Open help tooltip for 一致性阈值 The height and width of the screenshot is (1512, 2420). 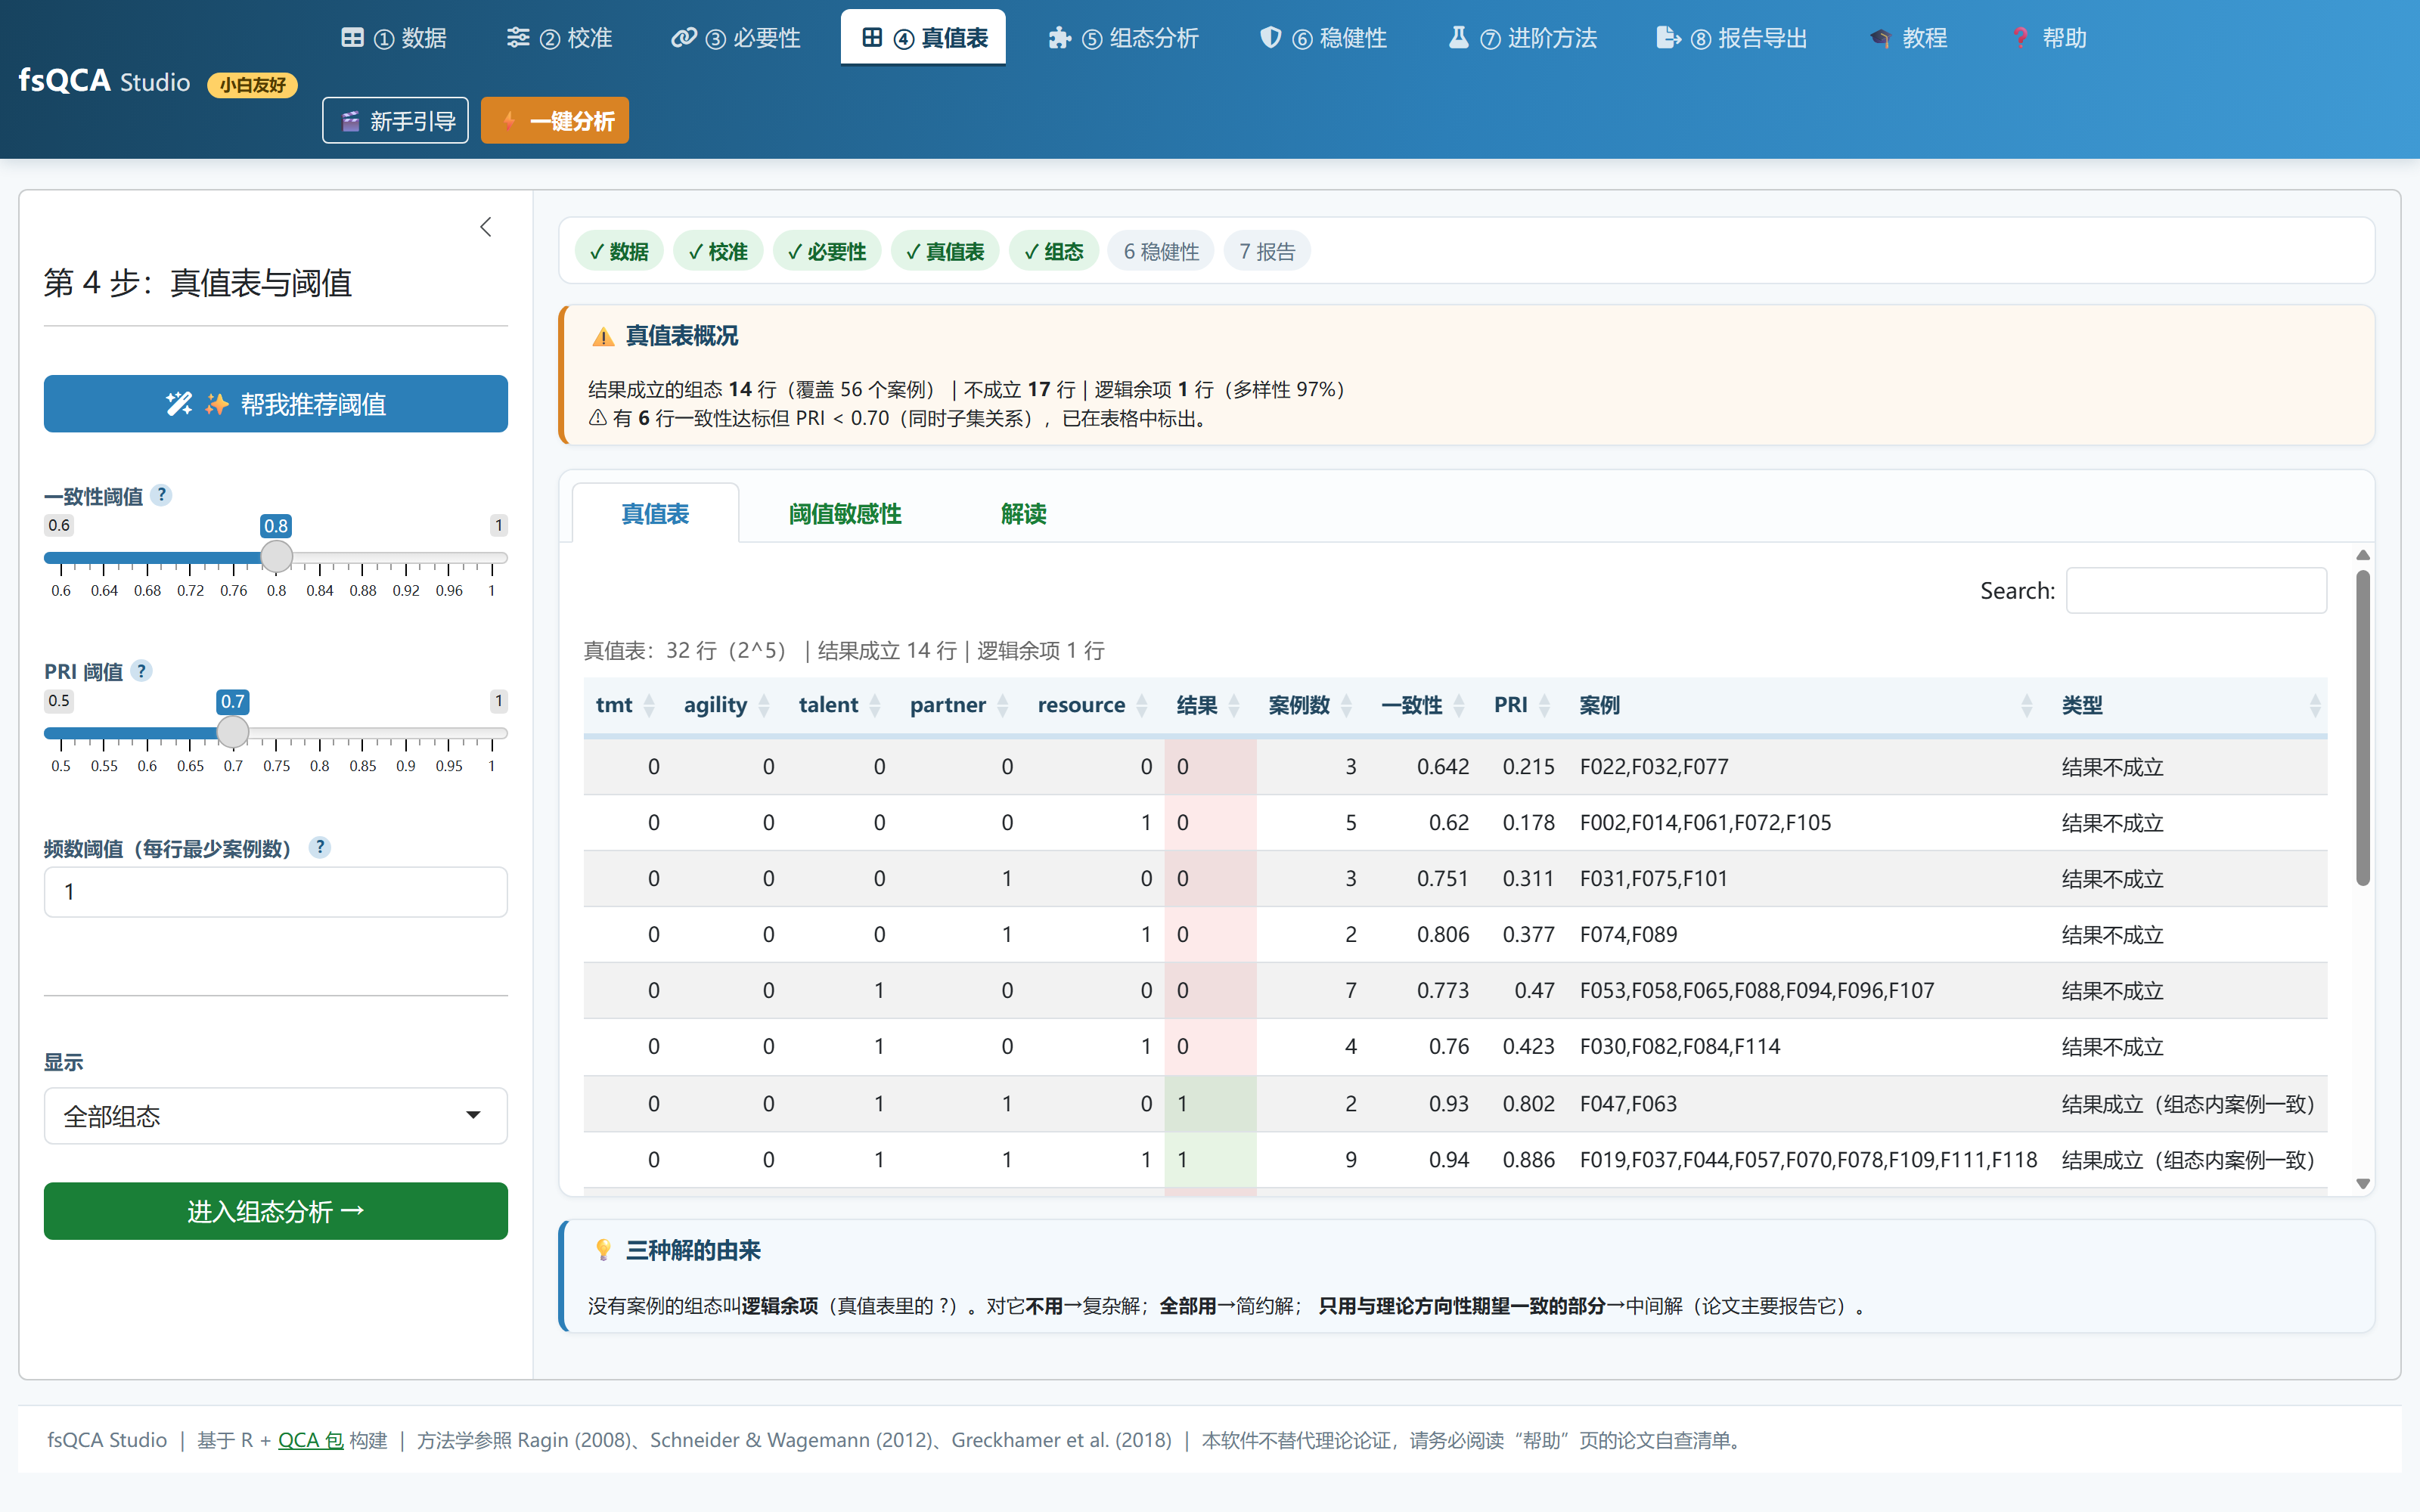pyautogui.click(x=162, y=495)
